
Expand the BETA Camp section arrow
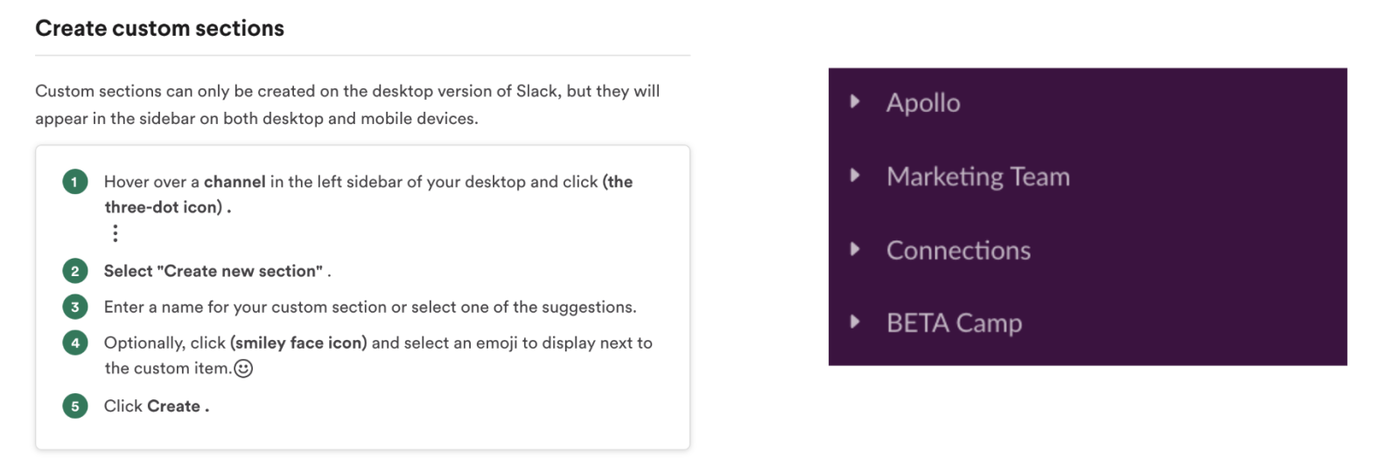(855, 322)
